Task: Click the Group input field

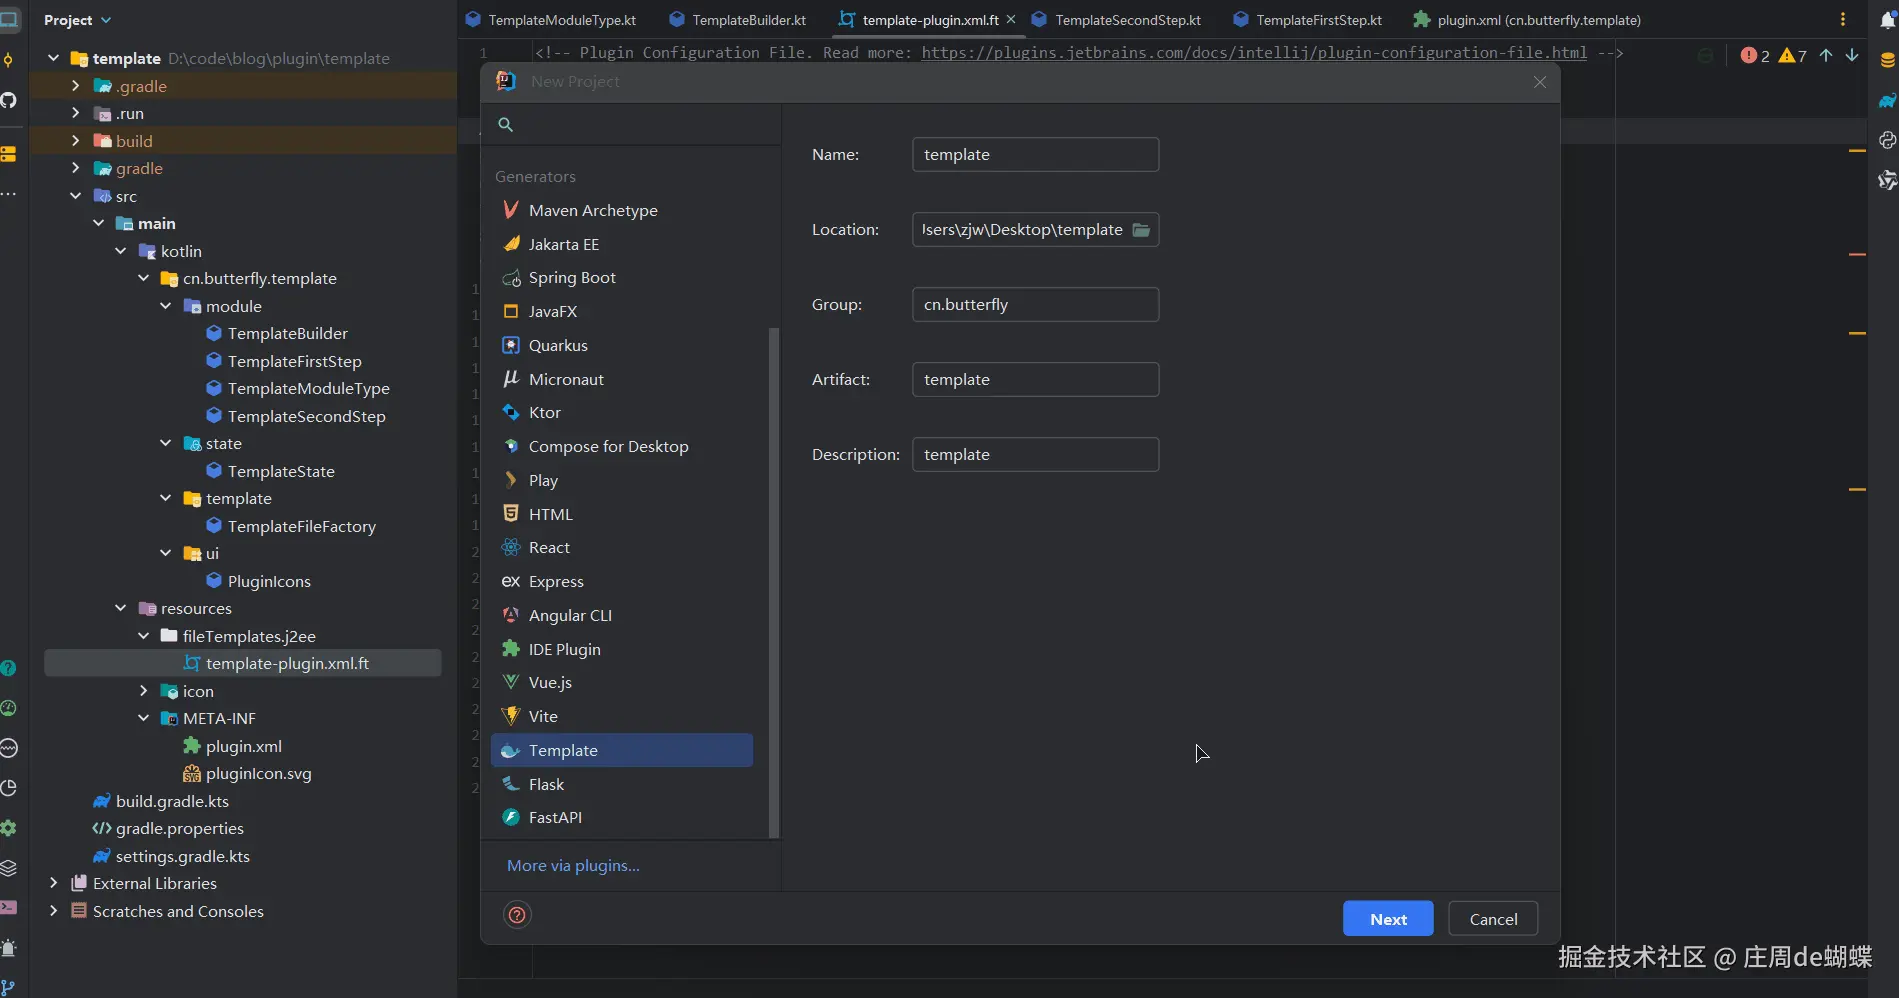Action: click(x=1035, y=305)
